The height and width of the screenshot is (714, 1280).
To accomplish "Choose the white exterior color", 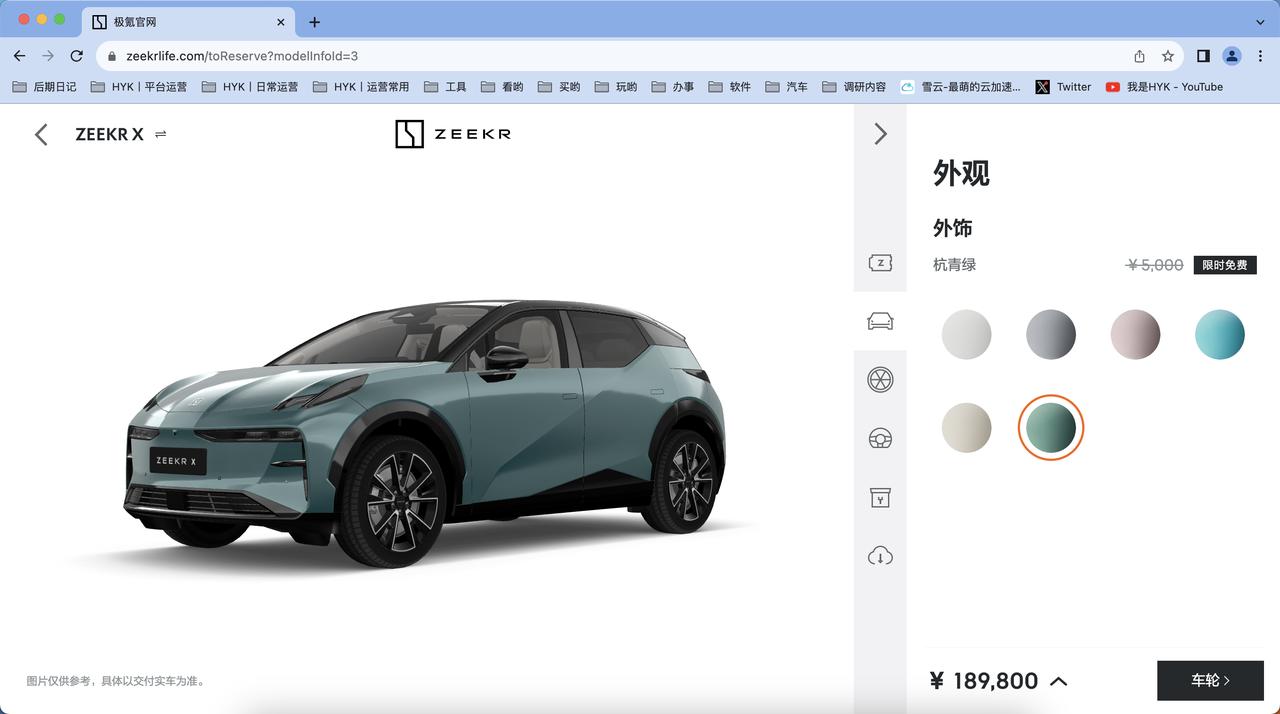I will pos(966,334).
